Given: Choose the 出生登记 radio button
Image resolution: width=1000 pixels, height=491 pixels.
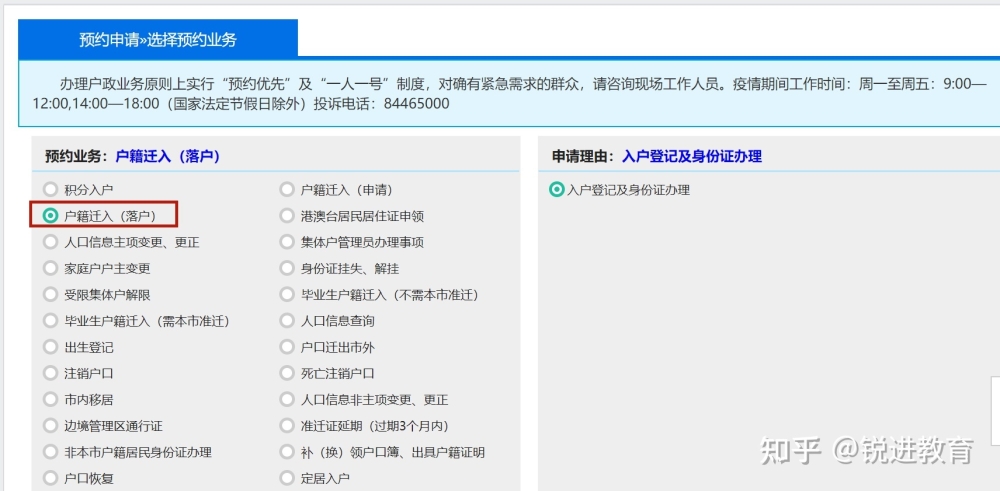Looking at the screenshot, I should 50,347.
